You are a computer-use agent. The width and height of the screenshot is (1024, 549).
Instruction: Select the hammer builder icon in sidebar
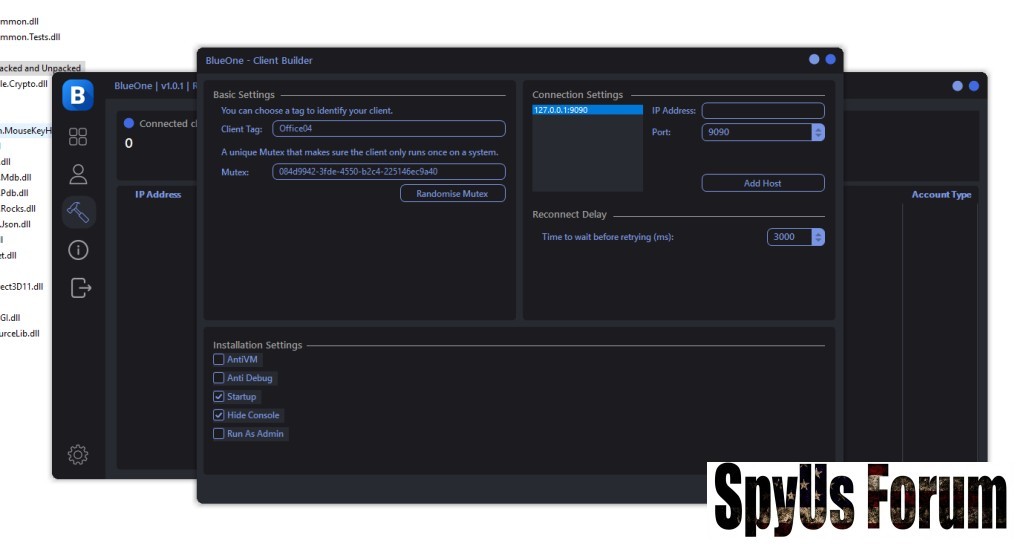[78, 211]
